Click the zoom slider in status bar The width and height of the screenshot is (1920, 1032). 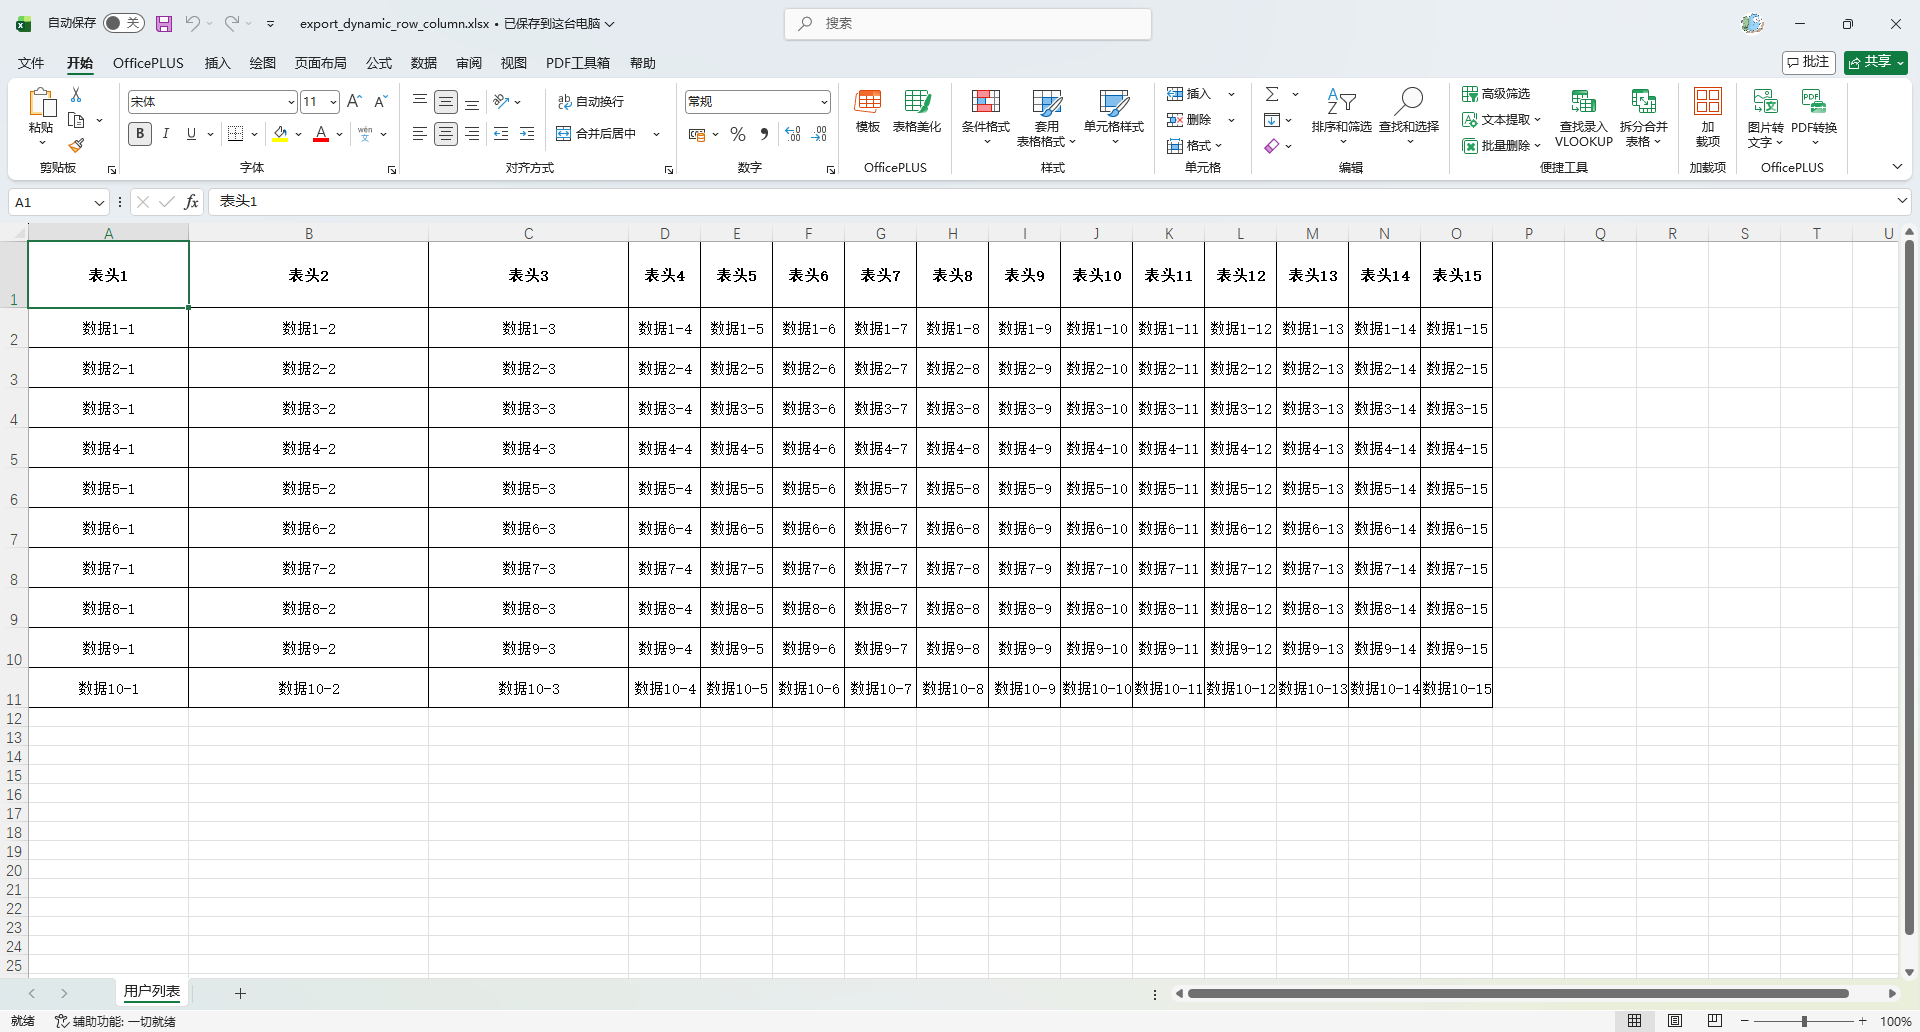pos(1803,1021)
